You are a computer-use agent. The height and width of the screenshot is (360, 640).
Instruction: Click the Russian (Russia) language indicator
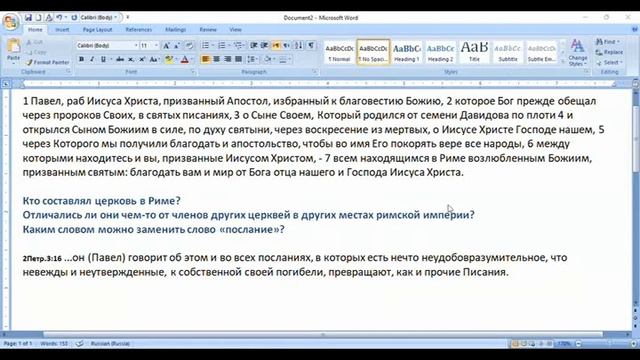point(110,344)
